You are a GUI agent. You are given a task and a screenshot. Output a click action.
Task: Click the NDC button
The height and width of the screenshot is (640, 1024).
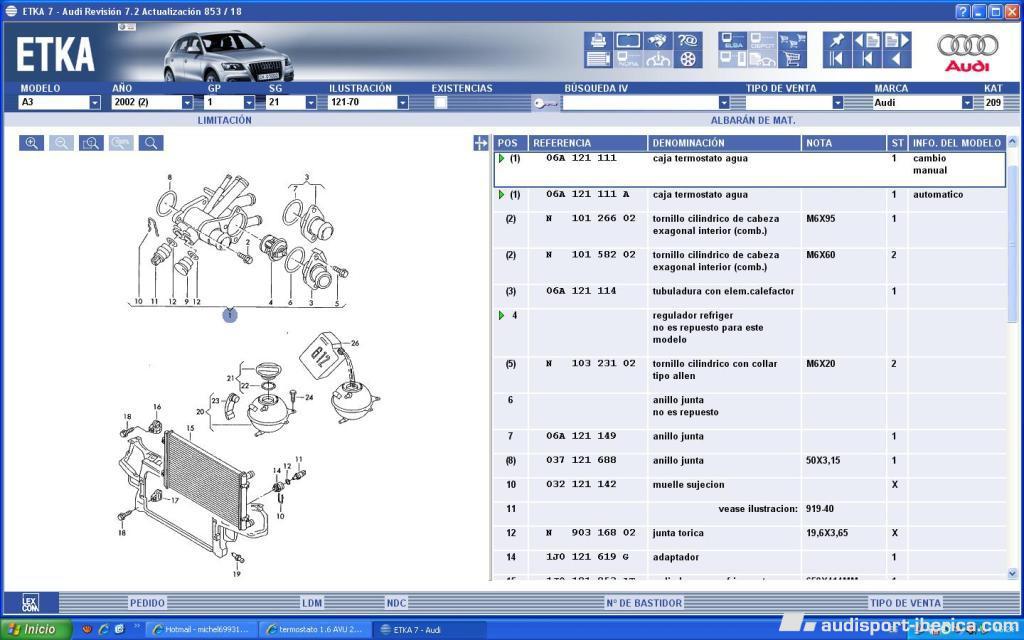click(x=396, y=603)
